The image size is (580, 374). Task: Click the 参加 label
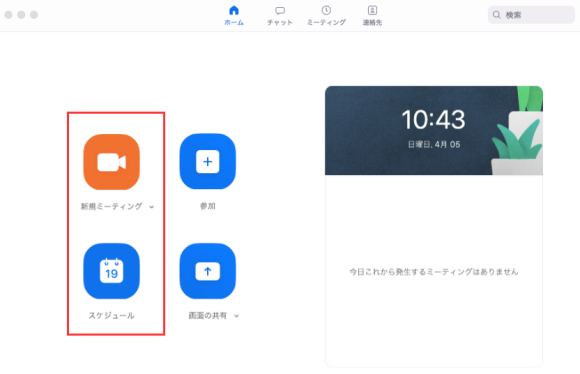click(x=208, y=206)
